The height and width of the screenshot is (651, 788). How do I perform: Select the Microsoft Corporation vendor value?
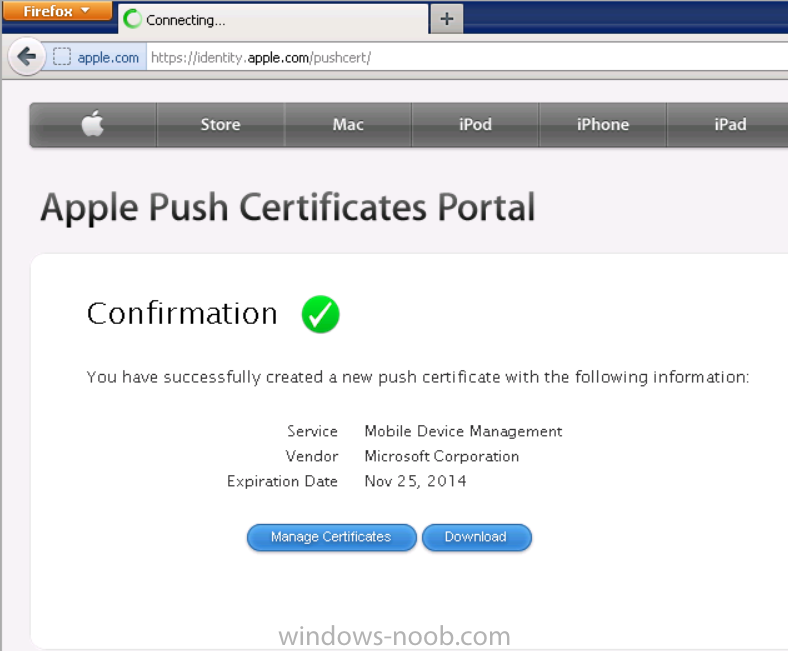442,456
